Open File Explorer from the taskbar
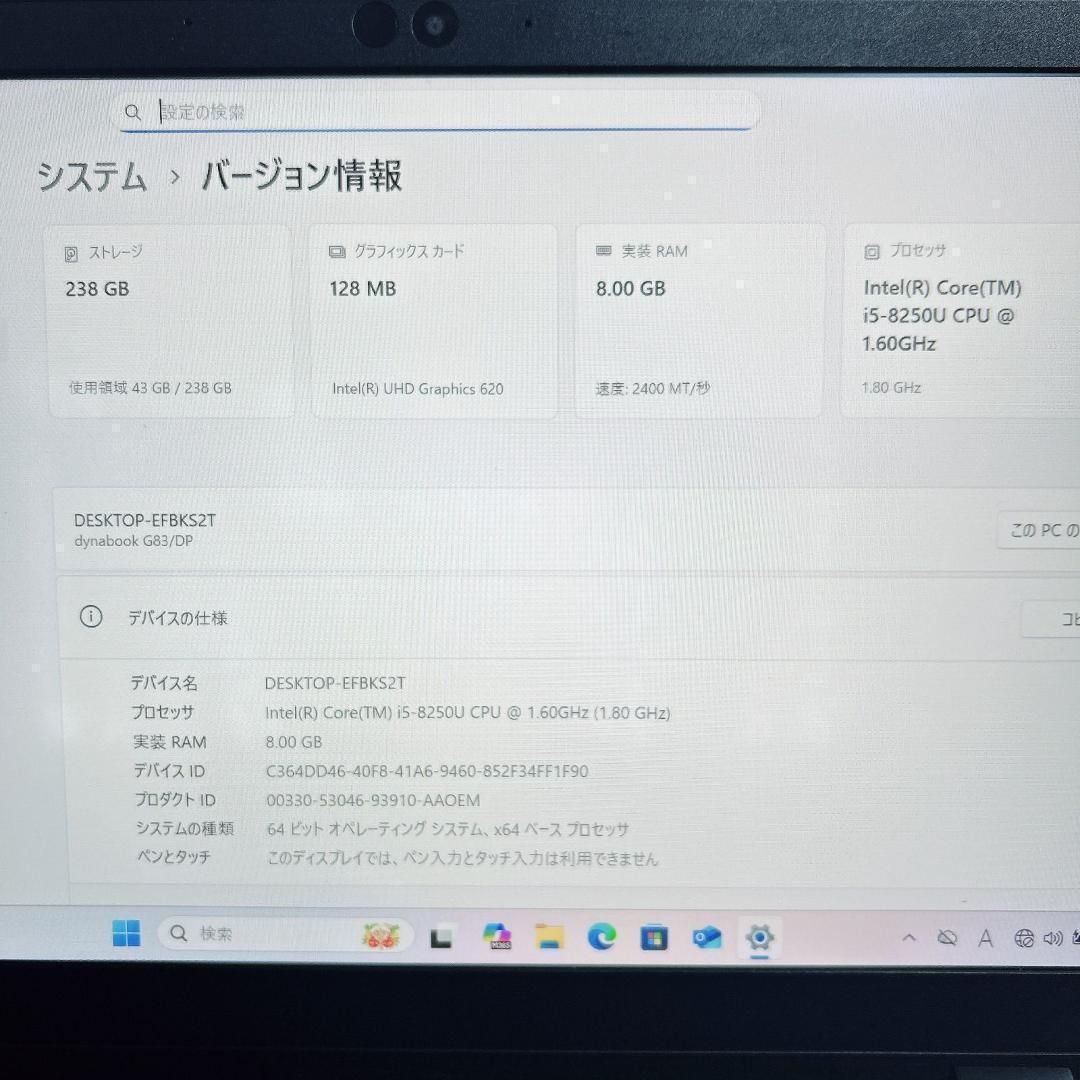Screen dimensions: 1080x1080 tap(549, 936)
